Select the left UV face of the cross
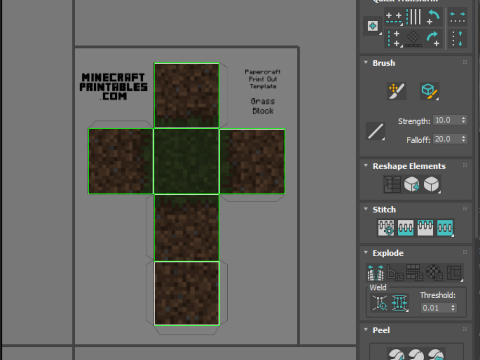480x360 pixels. point(121,161)
